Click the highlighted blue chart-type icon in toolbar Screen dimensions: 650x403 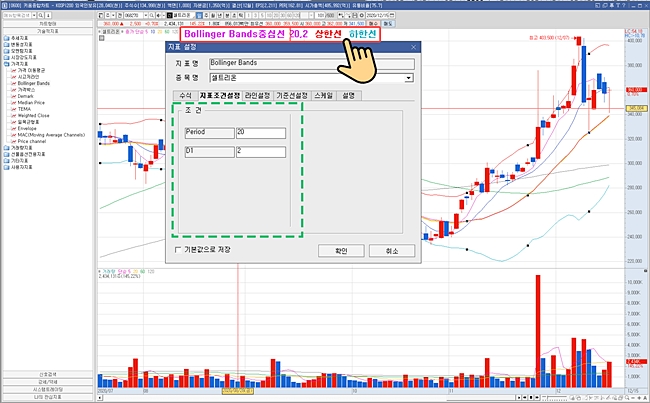tap(199, 15)
